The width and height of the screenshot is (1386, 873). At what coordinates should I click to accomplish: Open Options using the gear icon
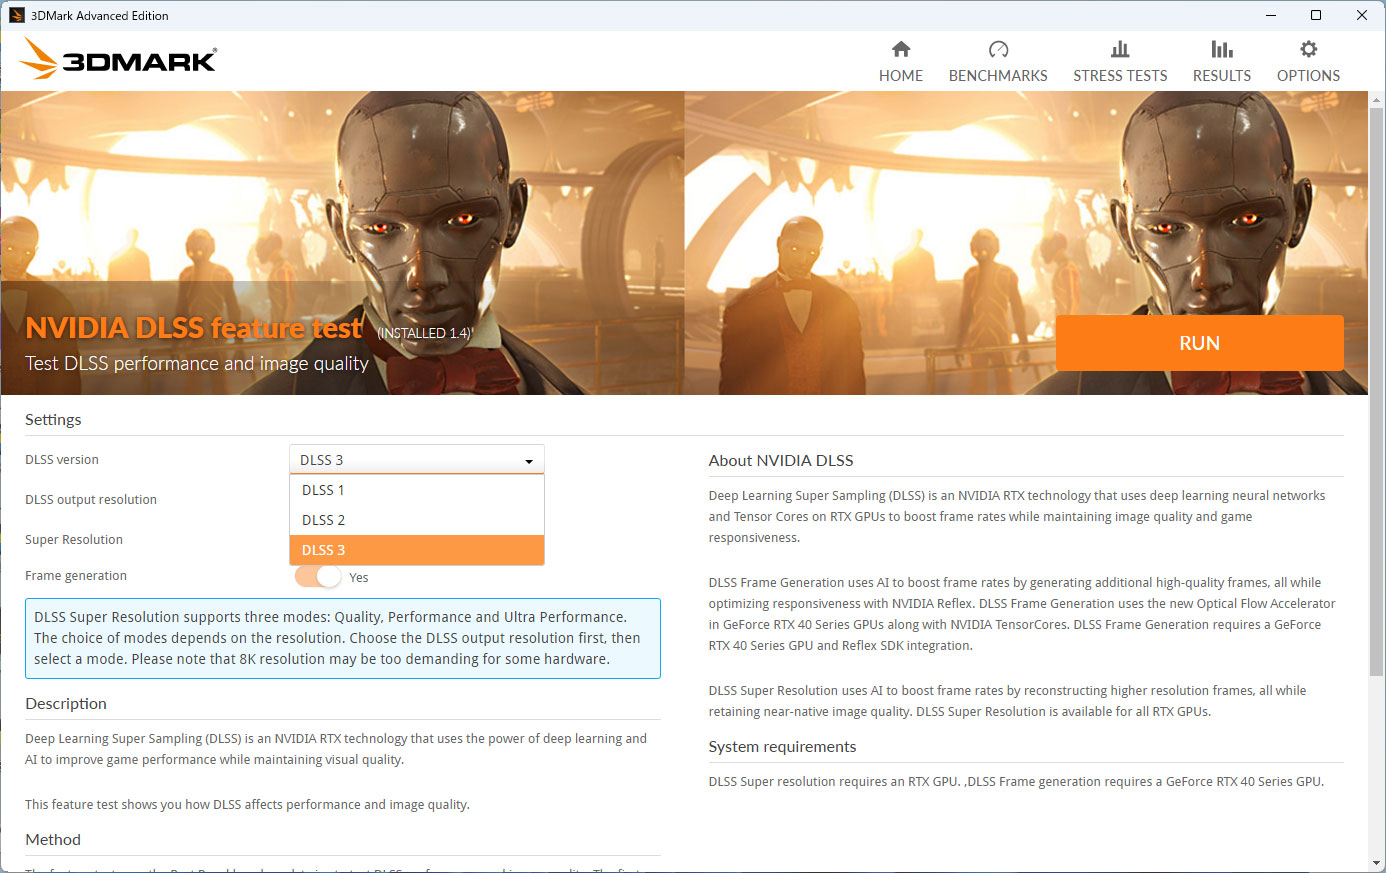tap(1308, 49)
